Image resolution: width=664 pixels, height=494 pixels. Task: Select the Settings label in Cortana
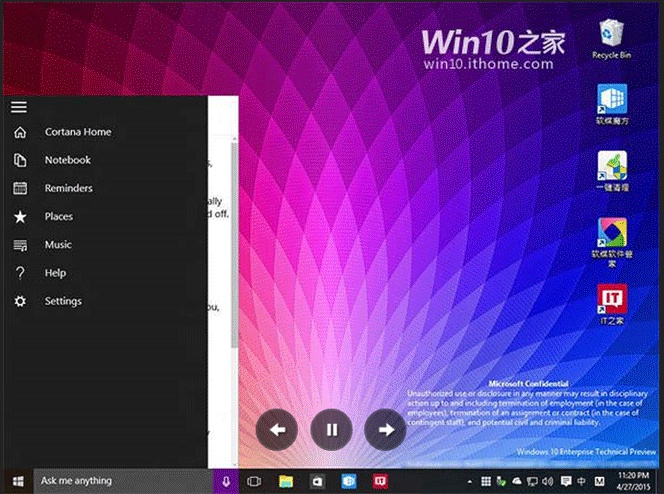coord(64,301)
